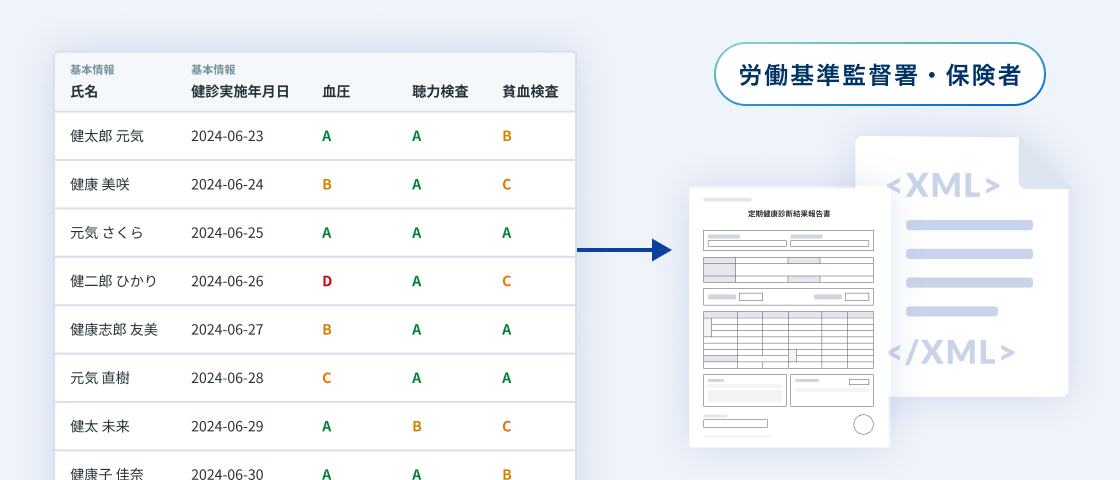Click the date 2024-06-24
1120x480 pixels.
pos(227,184)
